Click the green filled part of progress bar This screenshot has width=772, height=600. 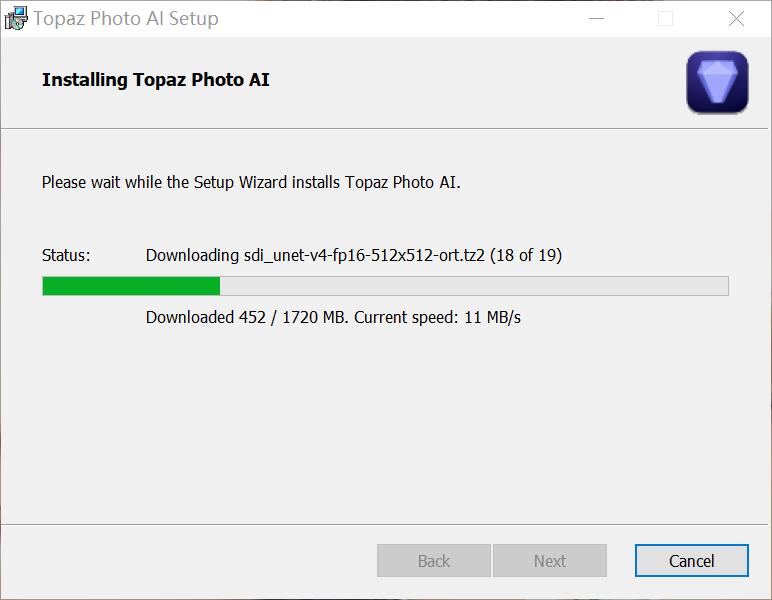131,286
